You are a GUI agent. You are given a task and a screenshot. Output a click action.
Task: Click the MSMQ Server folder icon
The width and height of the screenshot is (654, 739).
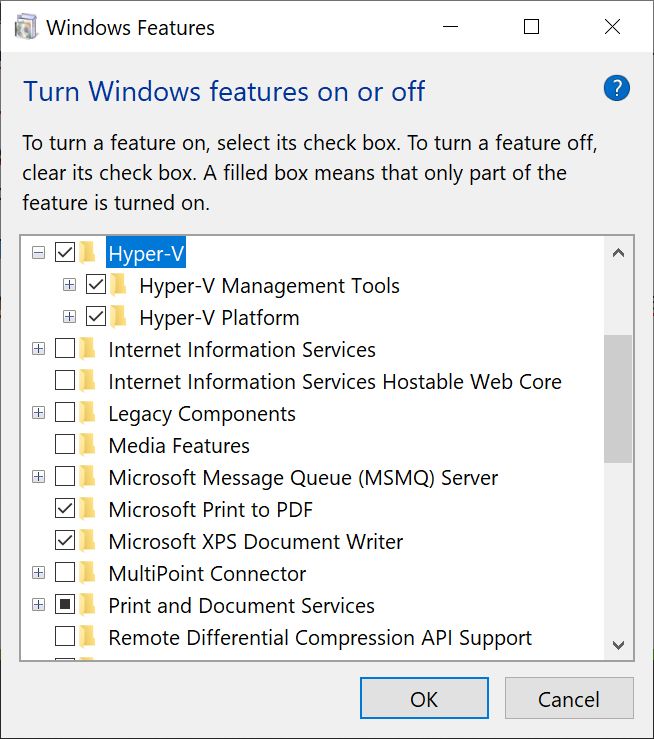[x=87, y=477]
